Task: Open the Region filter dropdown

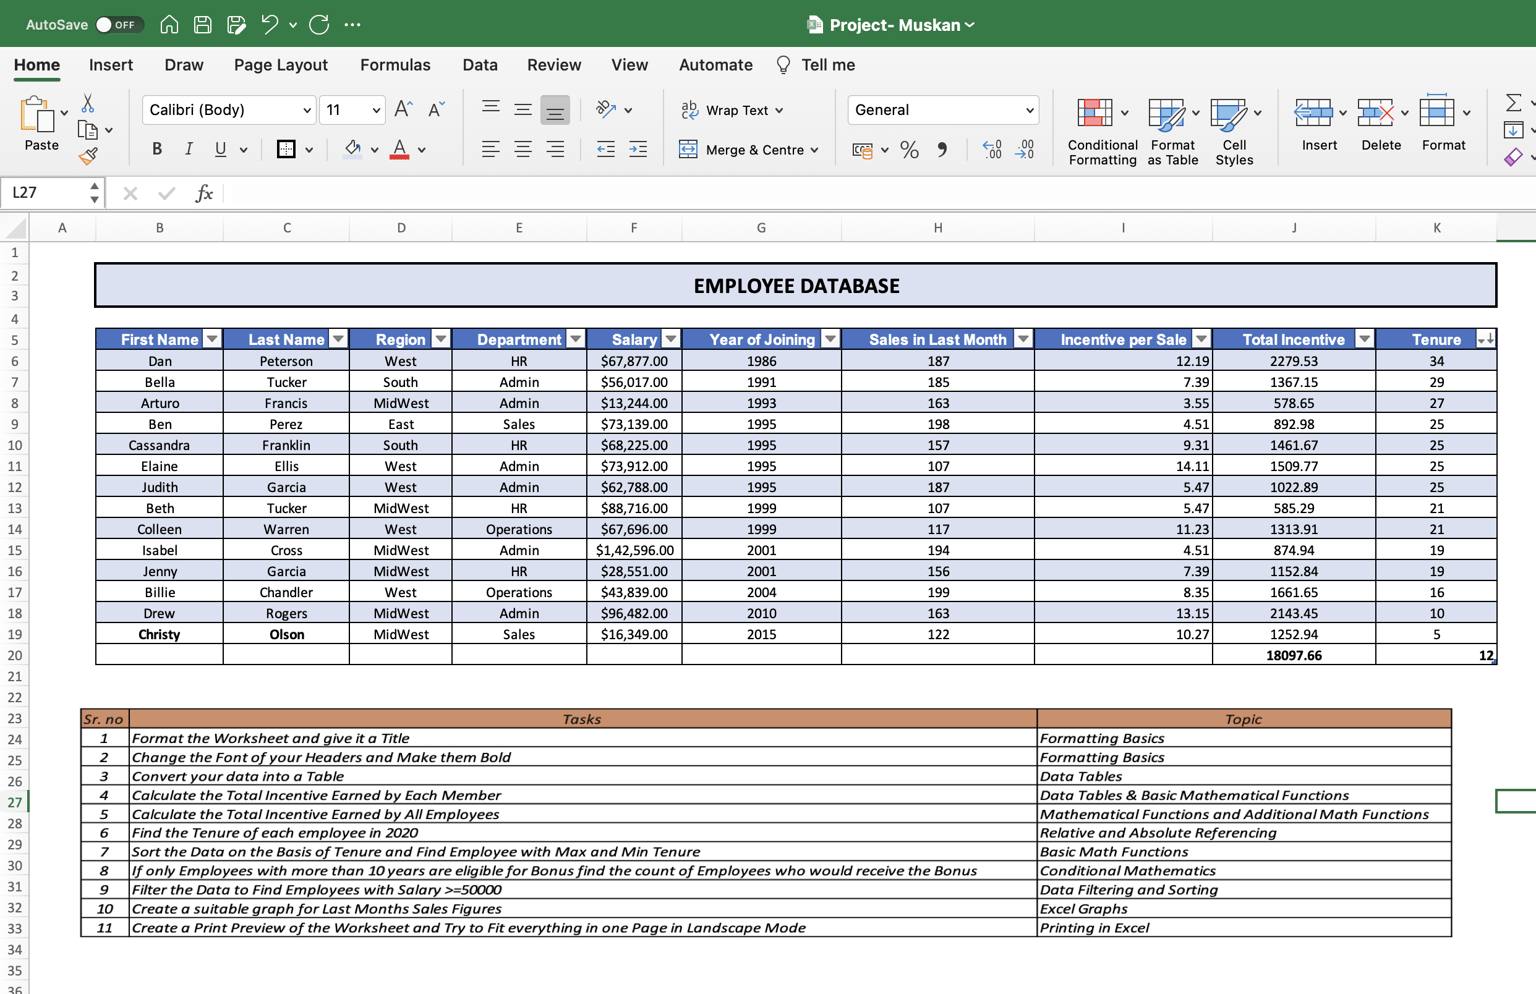Action: pyautogui.click(x=441, y=339)
